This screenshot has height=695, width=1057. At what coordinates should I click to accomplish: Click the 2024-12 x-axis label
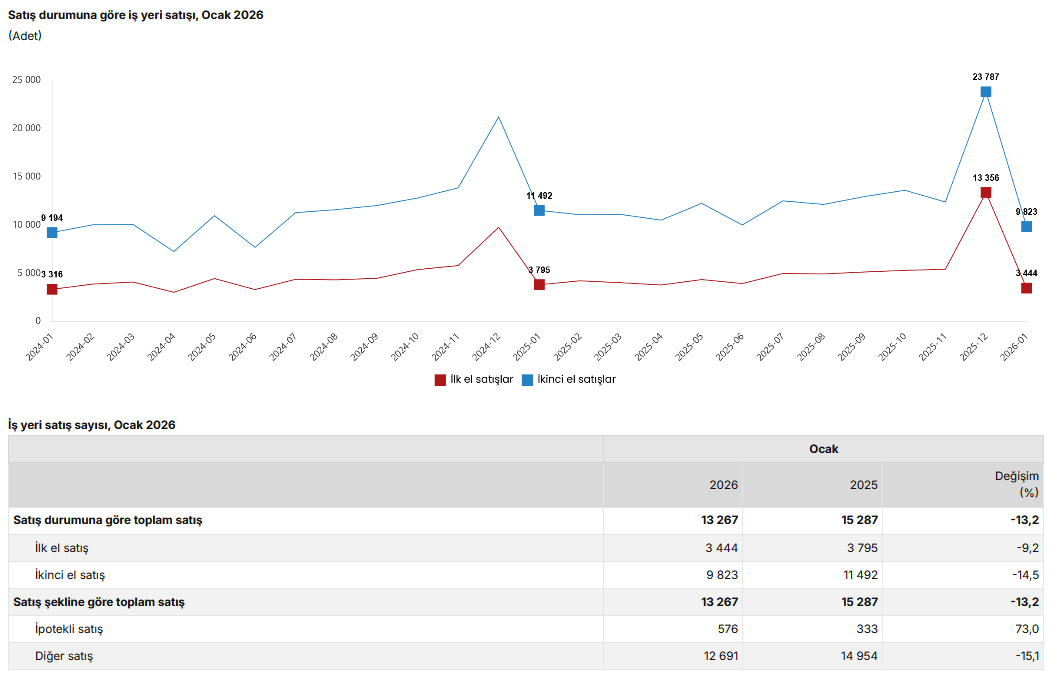[x=487, y=347]
